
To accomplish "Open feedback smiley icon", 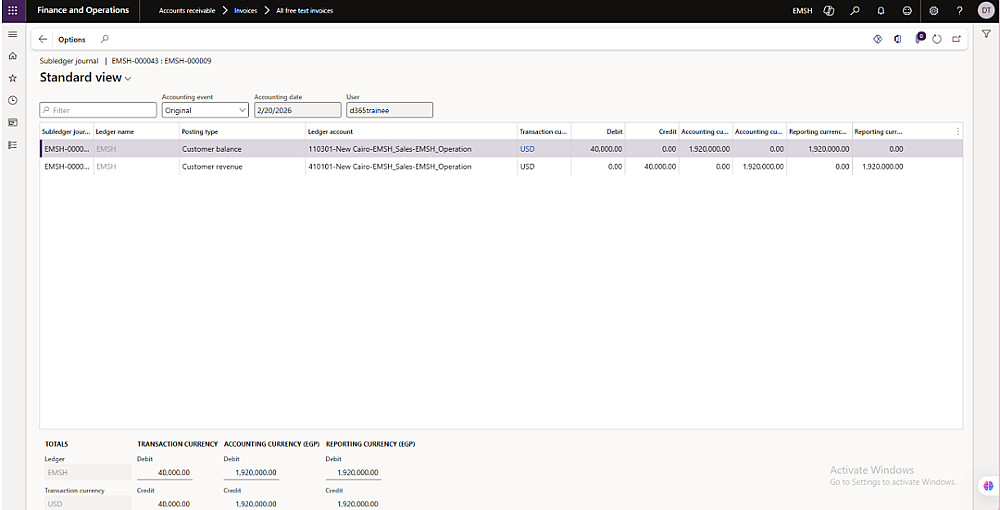I will (x=907, y=10).
